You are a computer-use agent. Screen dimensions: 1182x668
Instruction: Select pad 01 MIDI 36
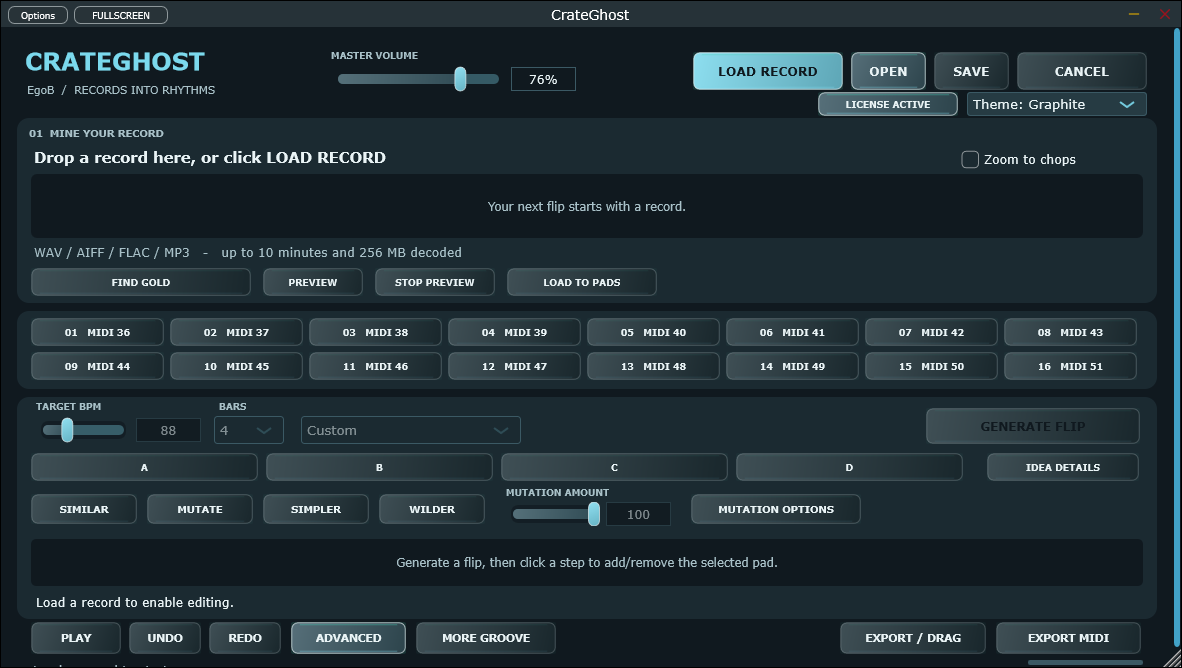[97, 332]
